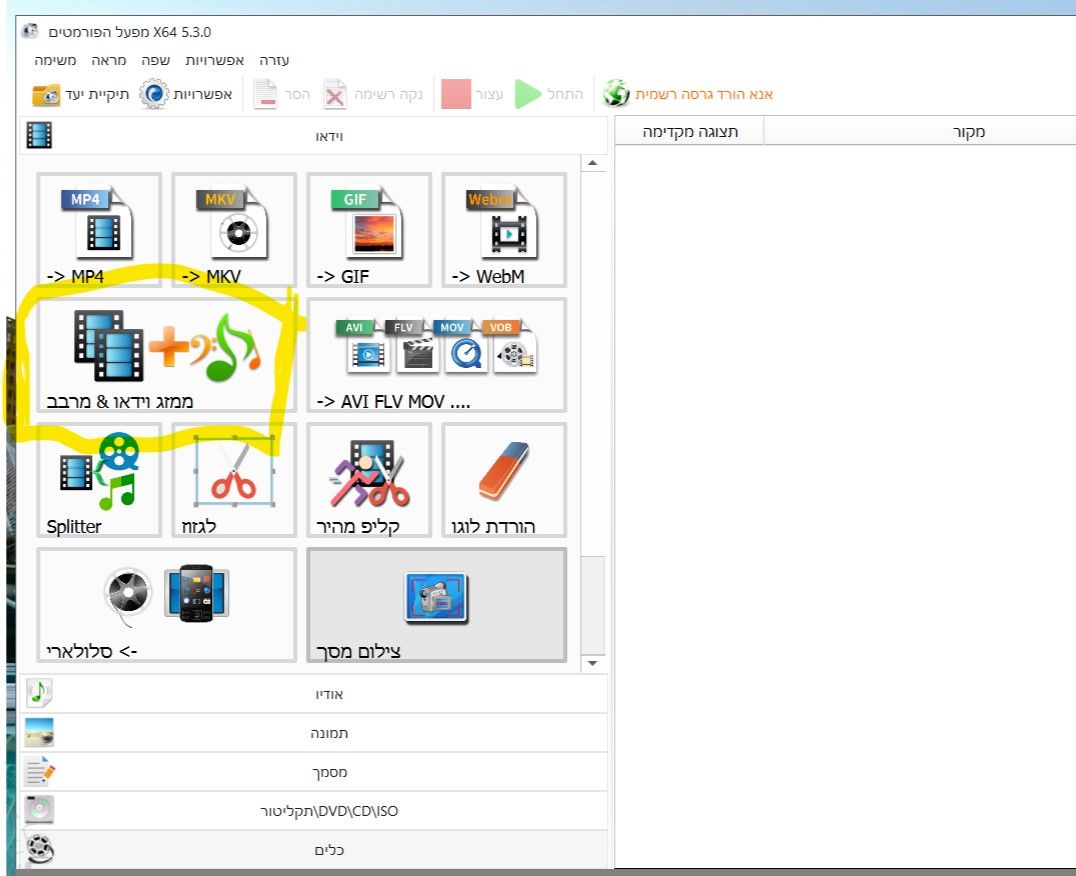The image size is (1076, 876).
Task: Click the application icon in the title bar
Action: pos(30,31)
